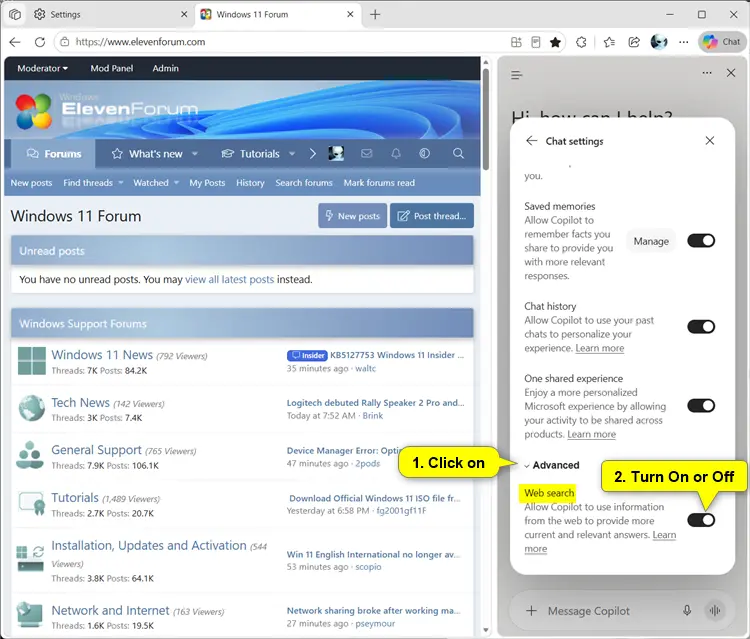This screenshot has height=639, width=750.
Task: Expand navigation overflow chevron
Action: tap(312, 154)
